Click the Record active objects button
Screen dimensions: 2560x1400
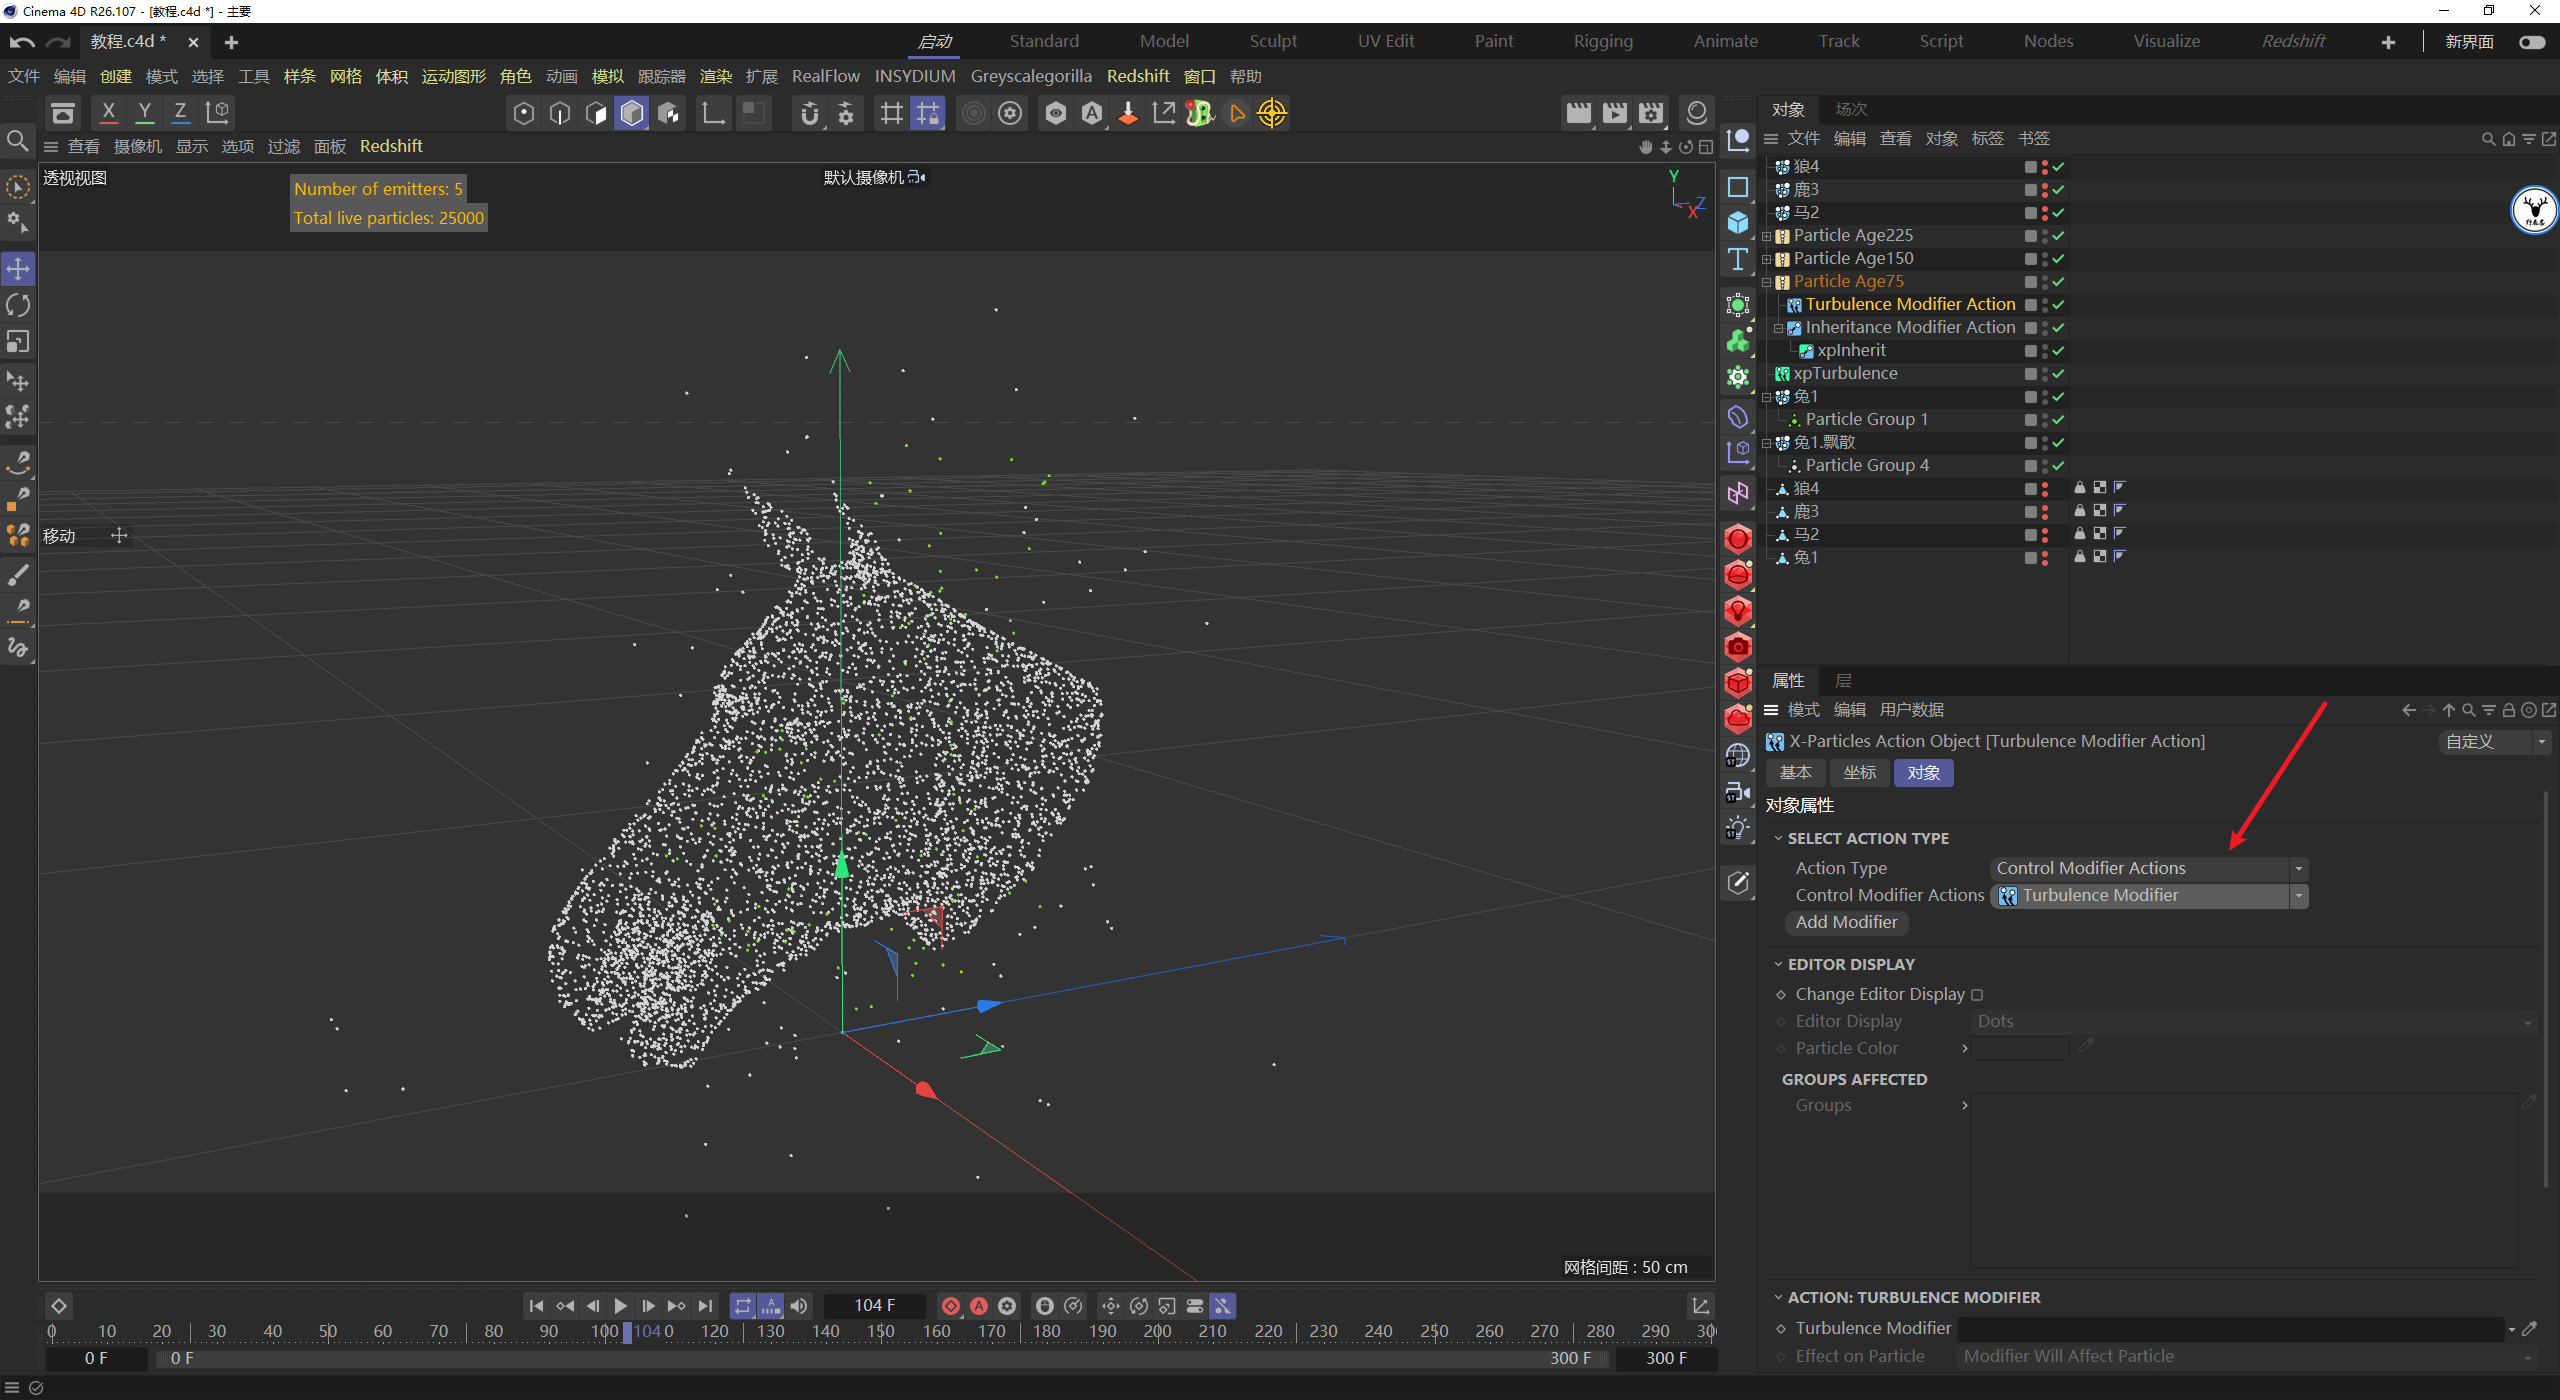(x=951, y=1306)
